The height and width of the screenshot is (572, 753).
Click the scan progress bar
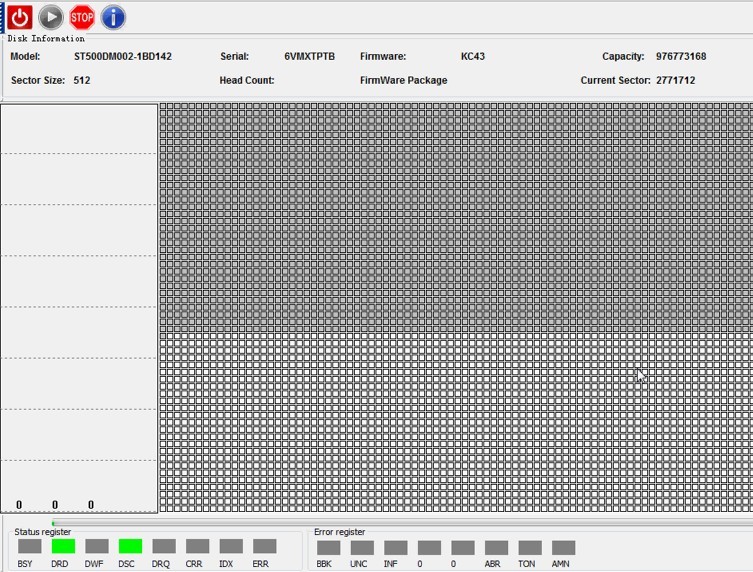[402, 523]
